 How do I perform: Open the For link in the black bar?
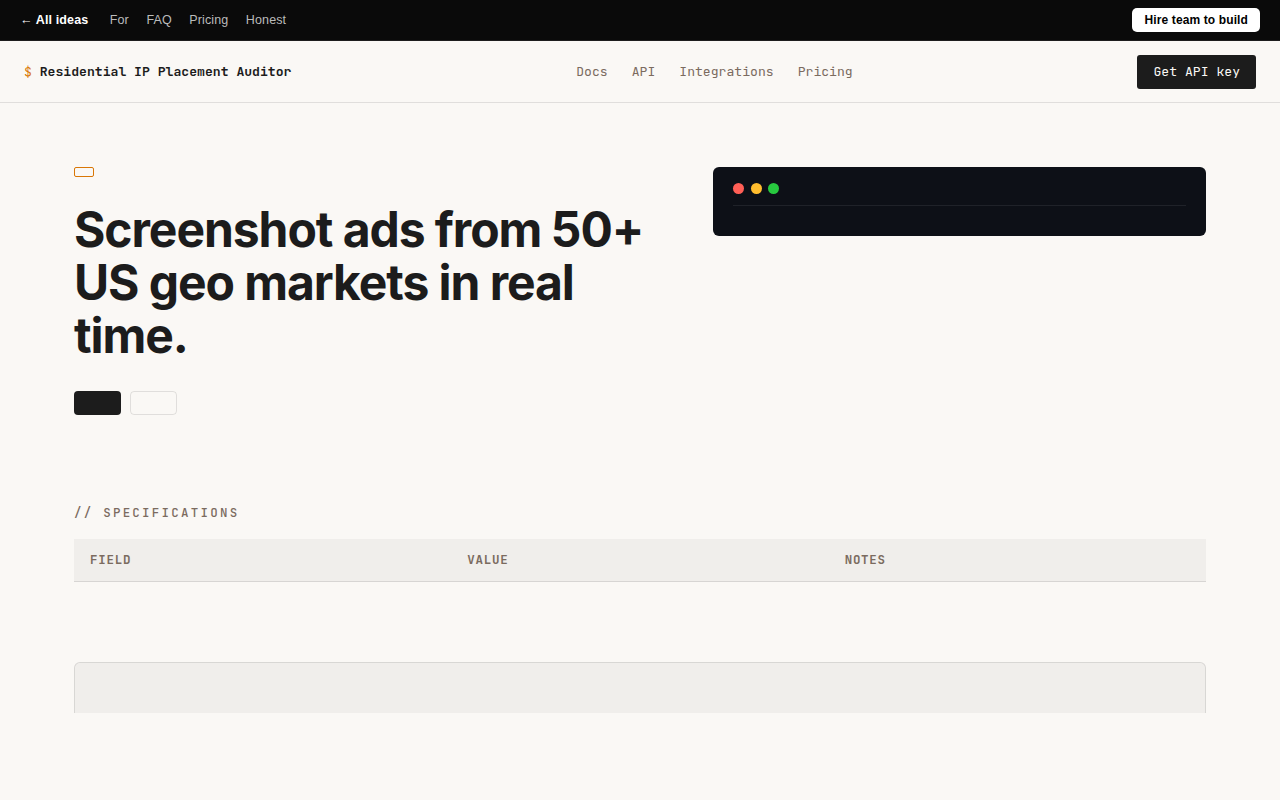(119, 20)
